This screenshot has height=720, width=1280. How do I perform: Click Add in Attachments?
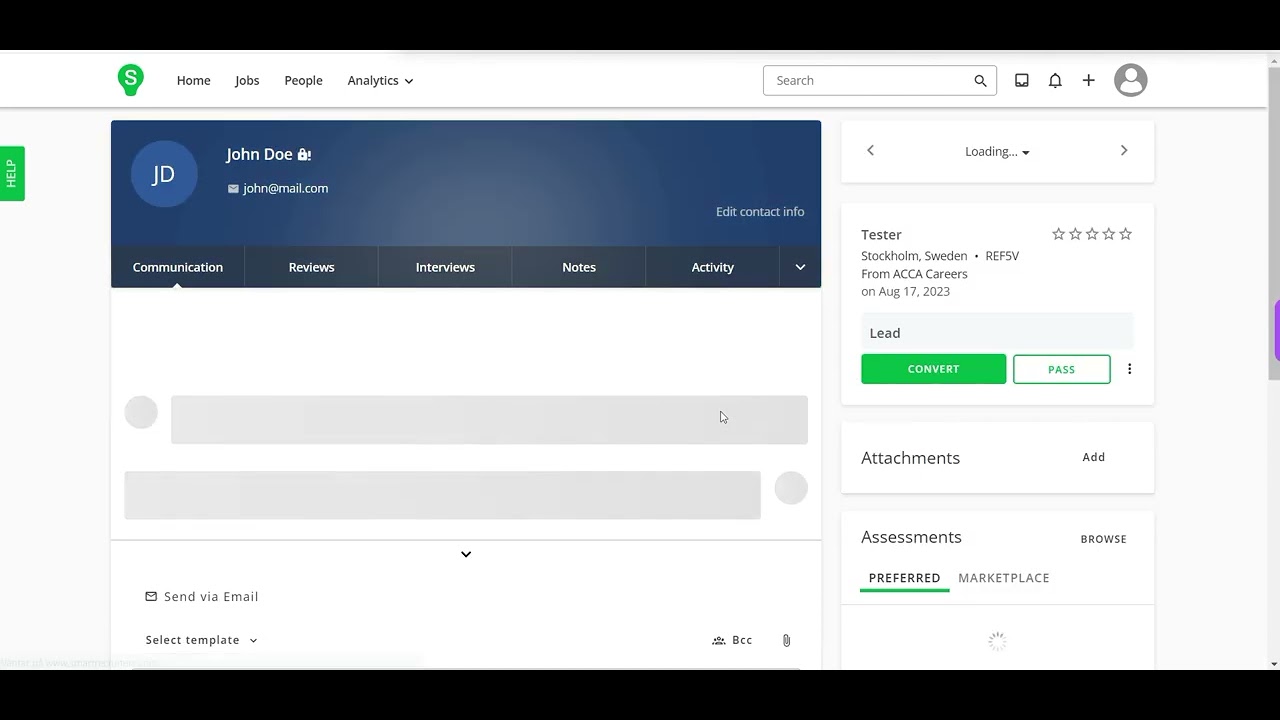click(1094, 457)
